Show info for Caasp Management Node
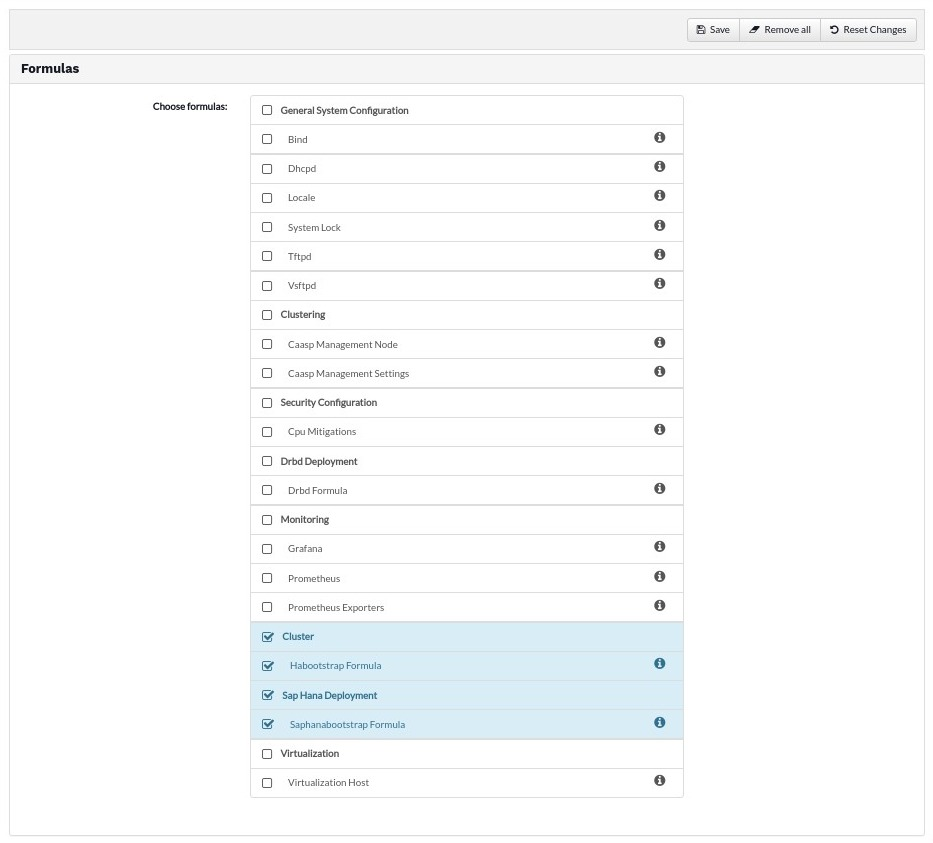Viewport: 933px width, 843px height. 659,343
